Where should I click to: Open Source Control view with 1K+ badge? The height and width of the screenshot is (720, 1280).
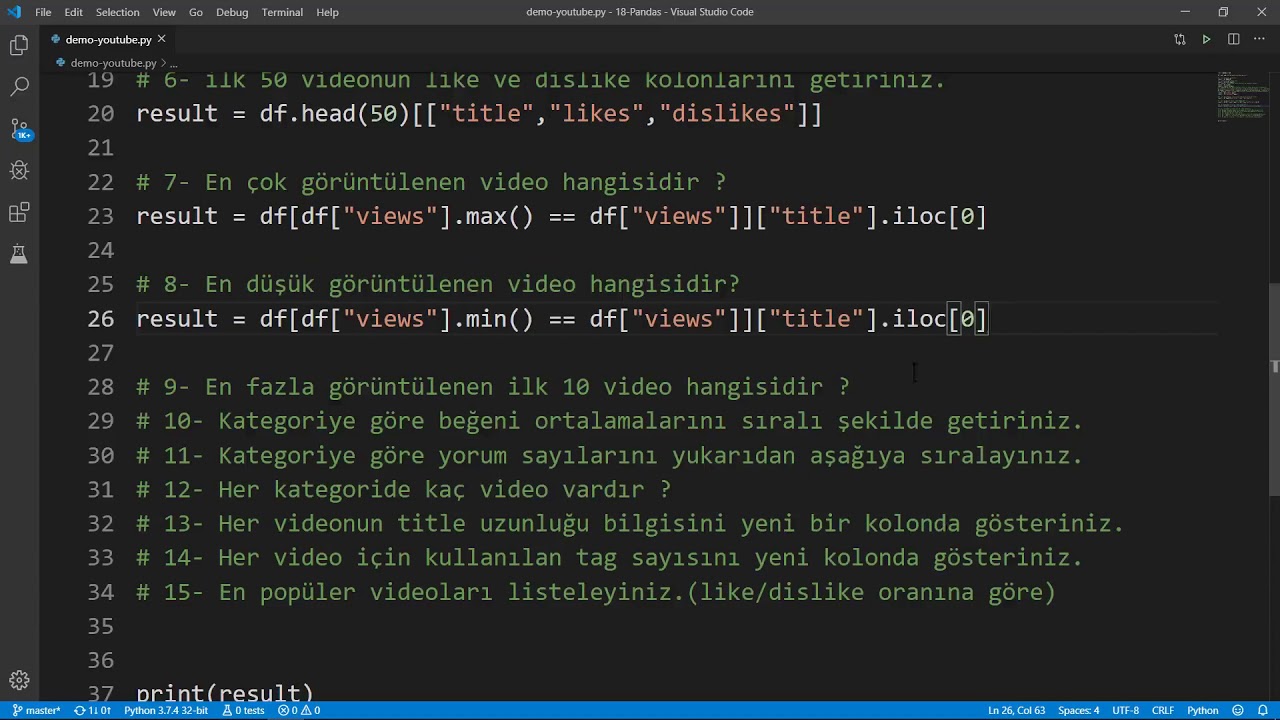(x=19, y=129)
